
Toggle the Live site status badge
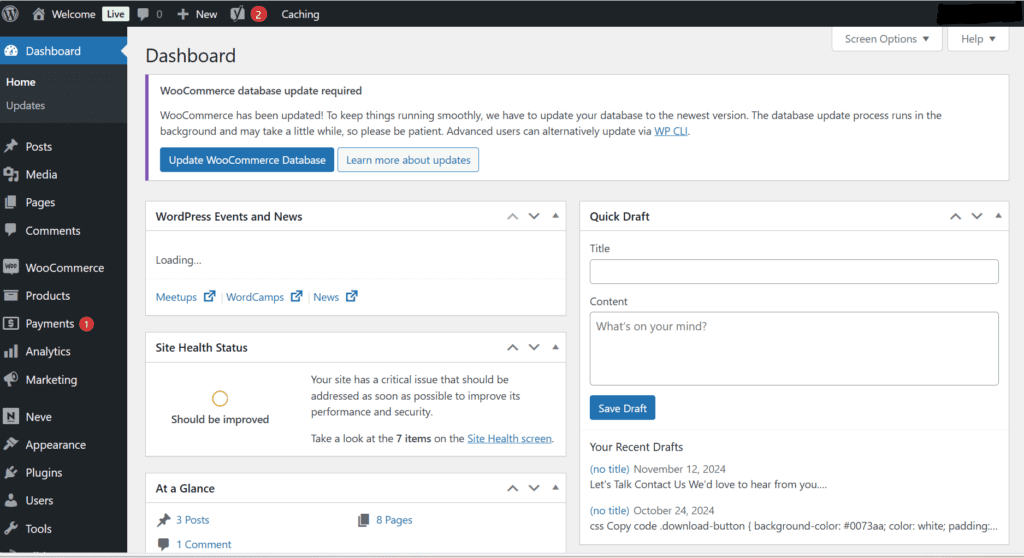[116, 14]
